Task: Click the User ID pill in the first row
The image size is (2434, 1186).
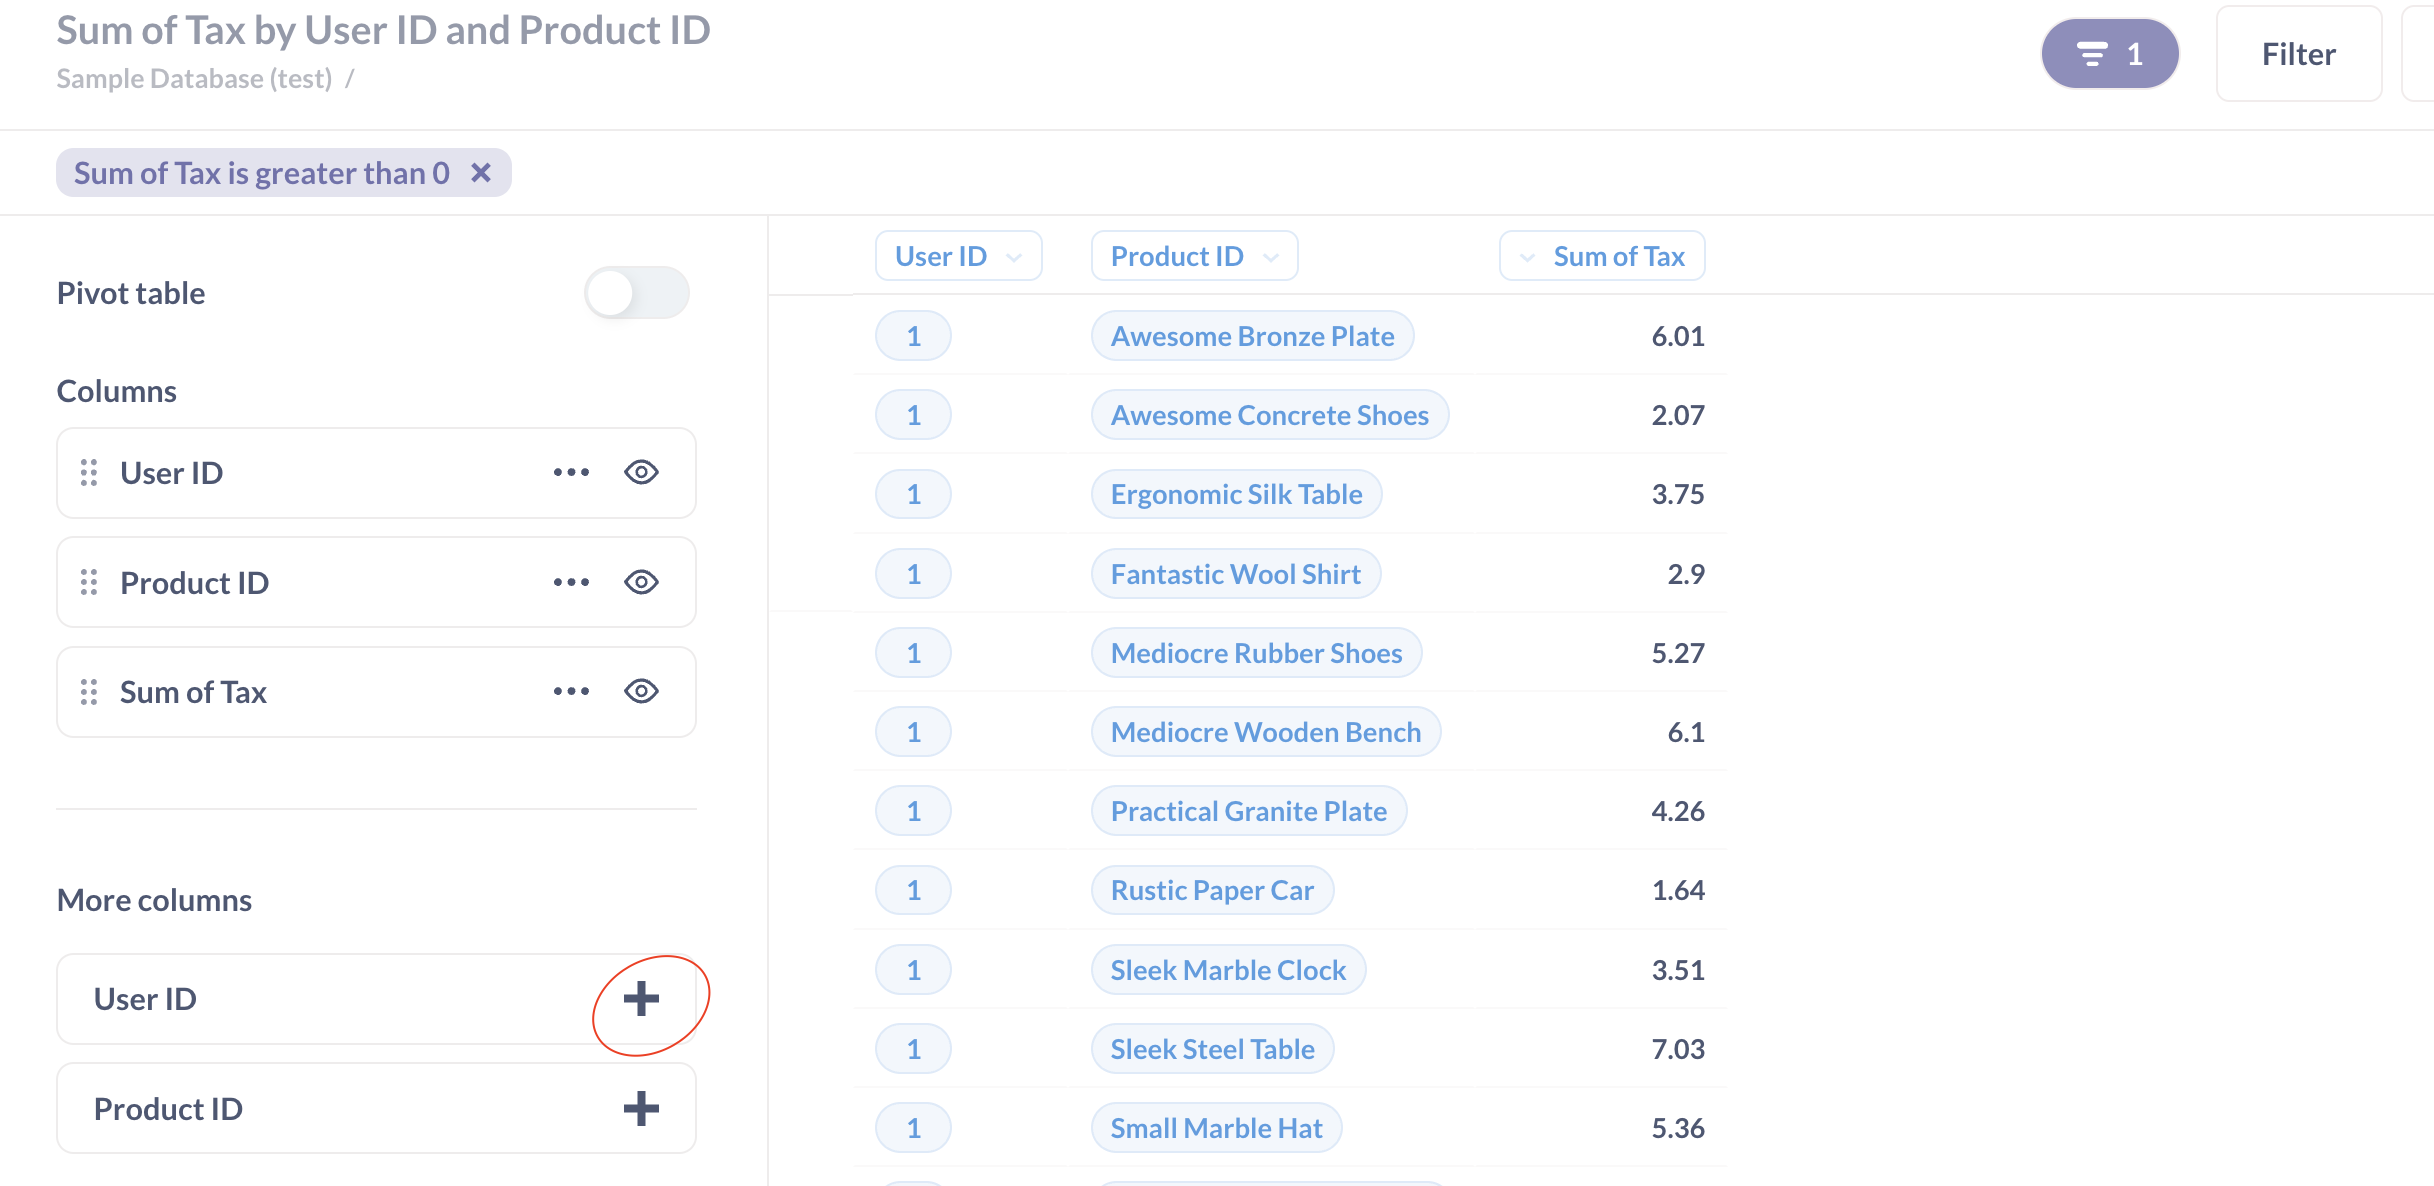Action: [912, 336]
